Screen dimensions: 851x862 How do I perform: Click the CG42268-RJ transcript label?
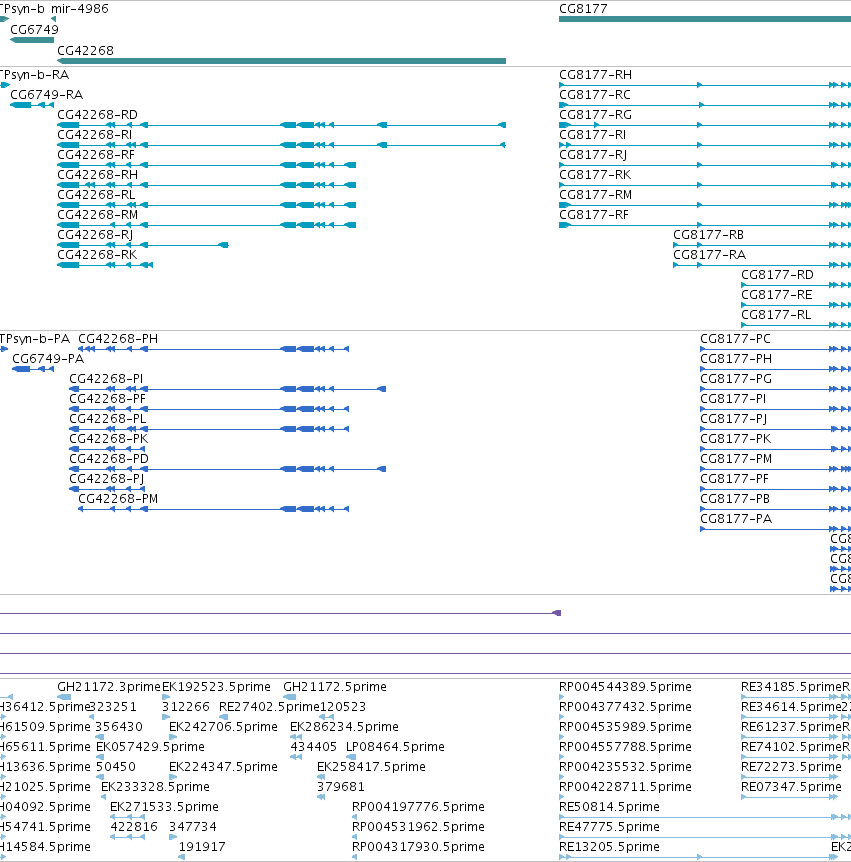tap(95, 235)
